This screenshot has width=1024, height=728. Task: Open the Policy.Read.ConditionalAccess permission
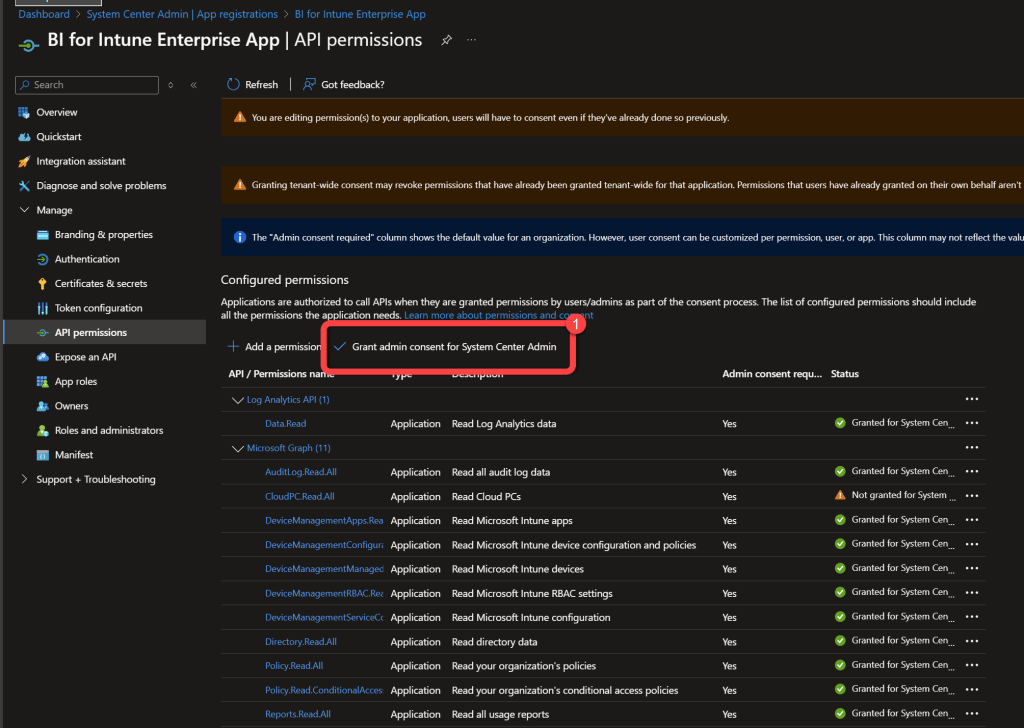click(324, 690)
